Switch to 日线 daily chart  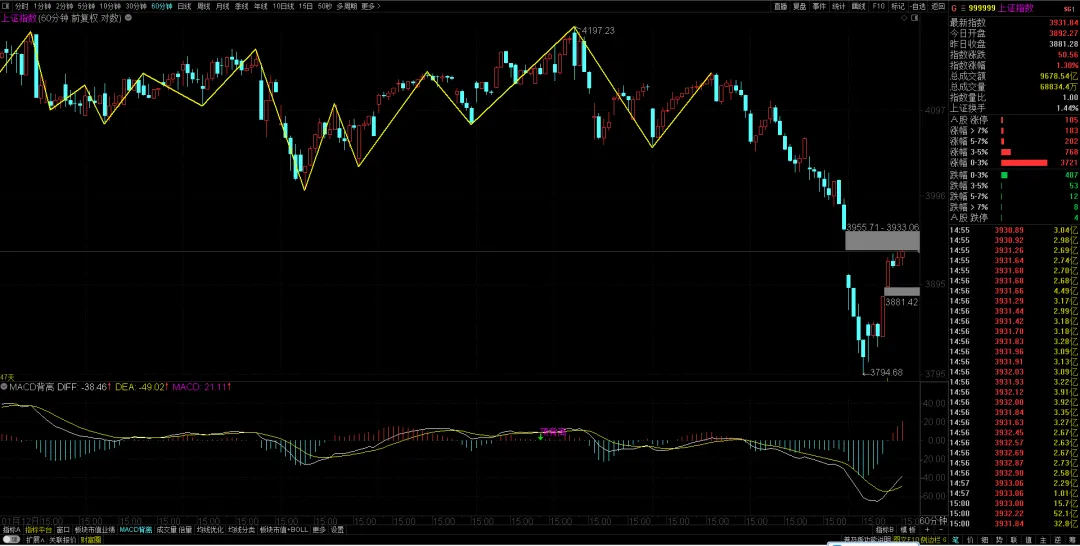184,6
